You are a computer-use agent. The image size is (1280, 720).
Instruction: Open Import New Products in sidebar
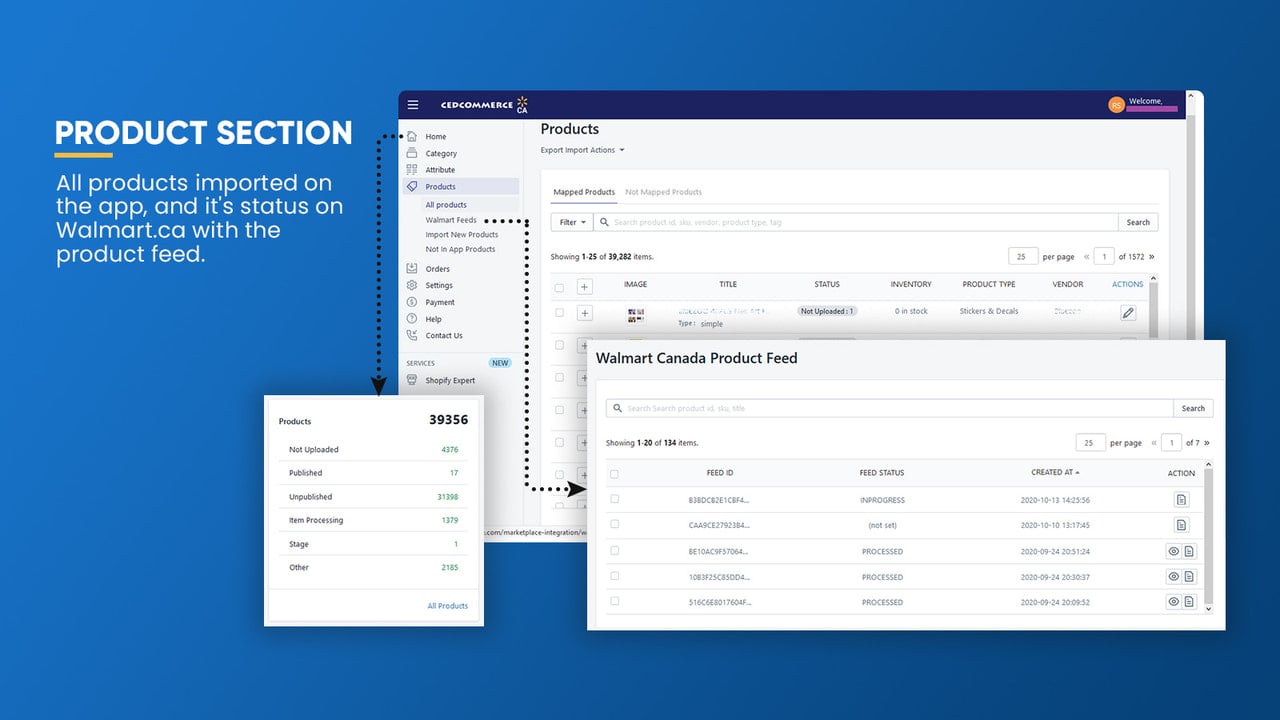click(462, 235)
